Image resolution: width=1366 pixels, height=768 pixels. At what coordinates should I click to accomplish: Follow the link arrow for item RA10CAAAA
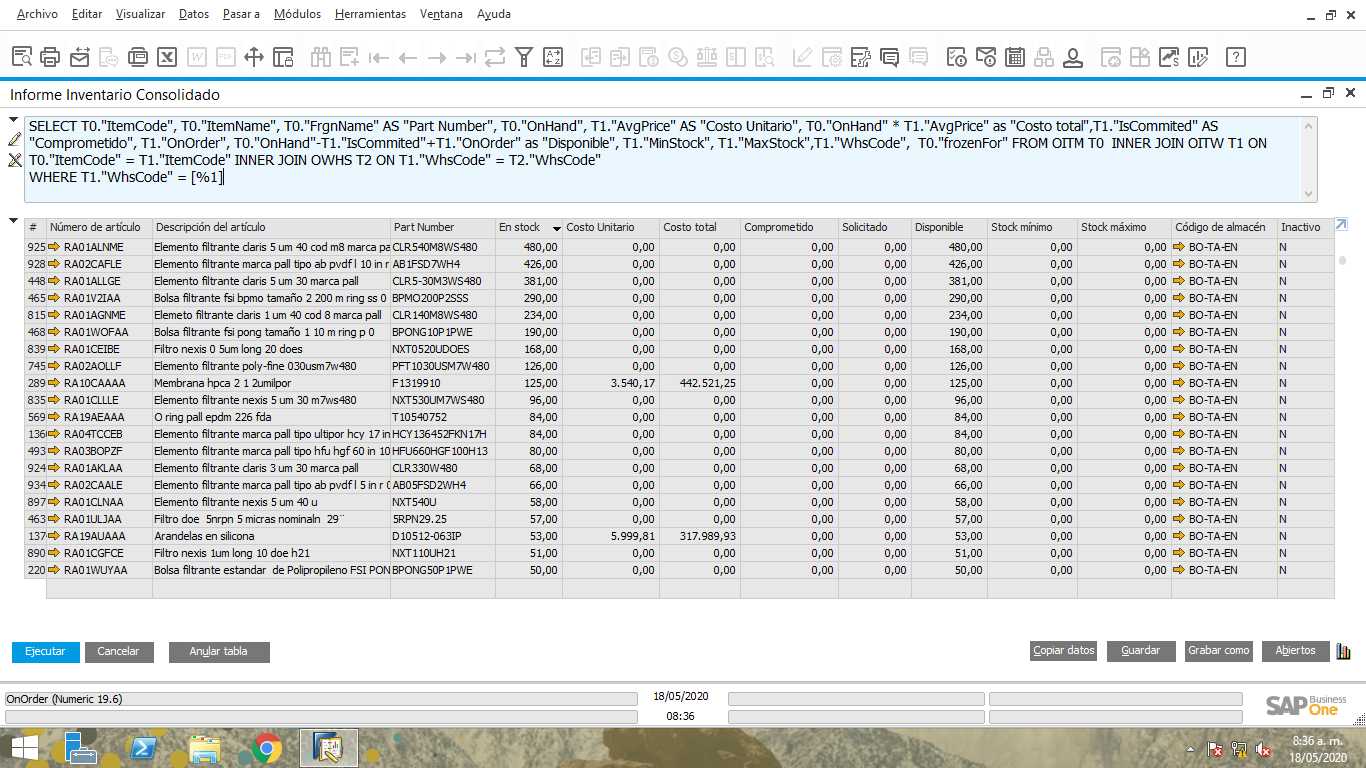pyautogui.click(x=54, y=383)
